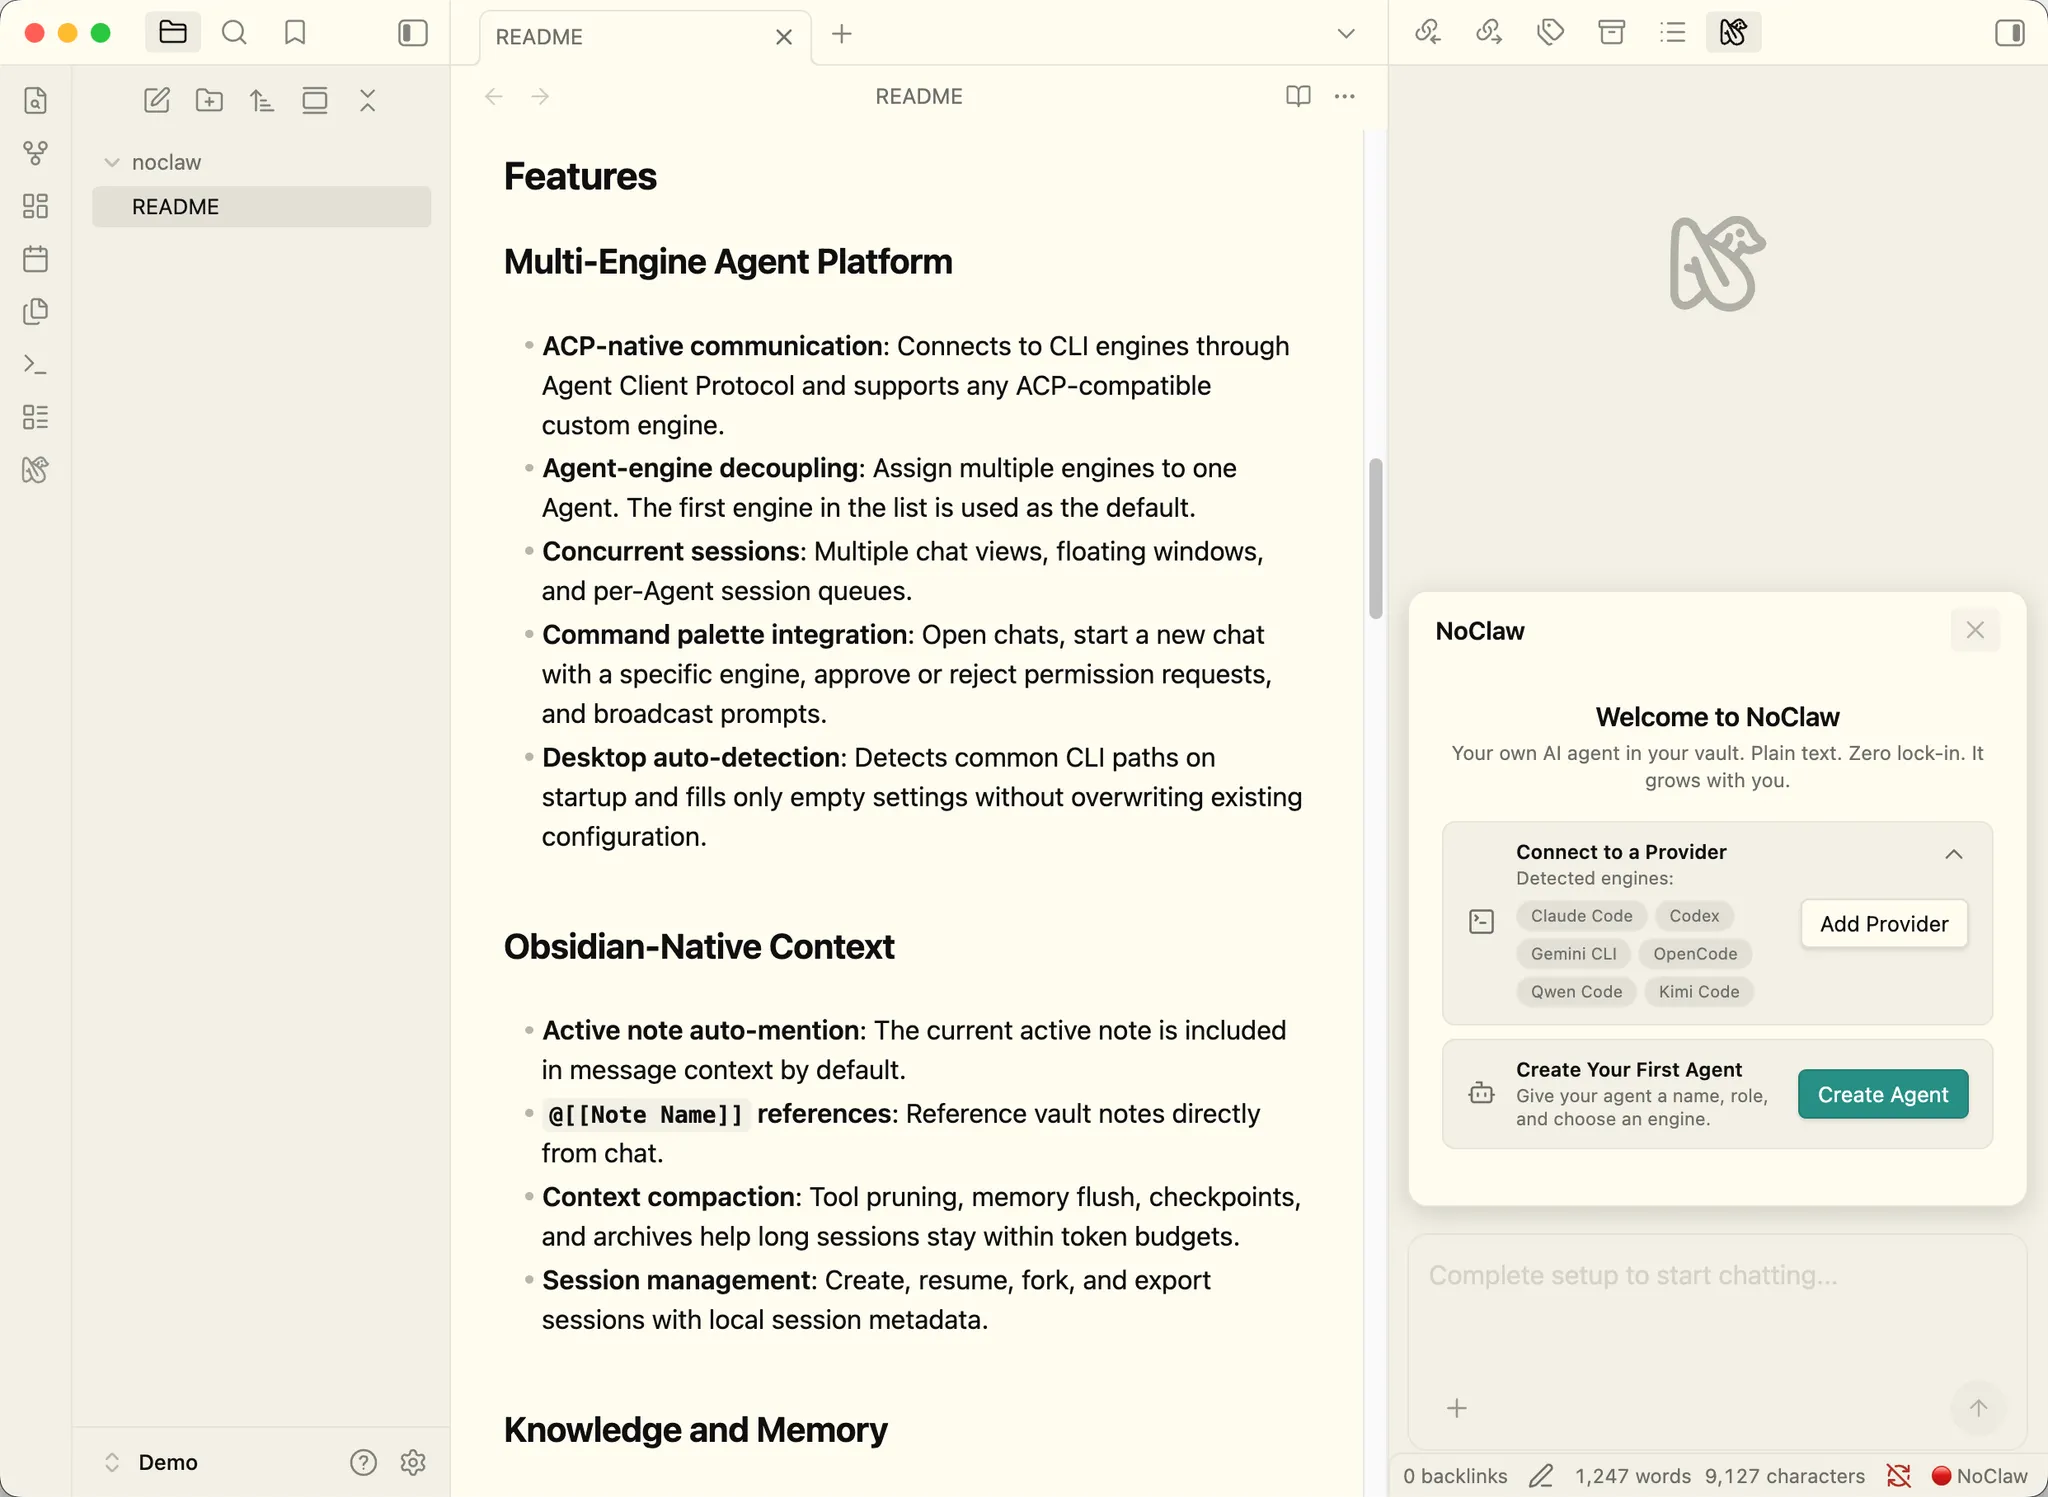This screenshot has height=1497, width=2048.
Task: Add attachment with the plus icon
Action: 1457,1409
